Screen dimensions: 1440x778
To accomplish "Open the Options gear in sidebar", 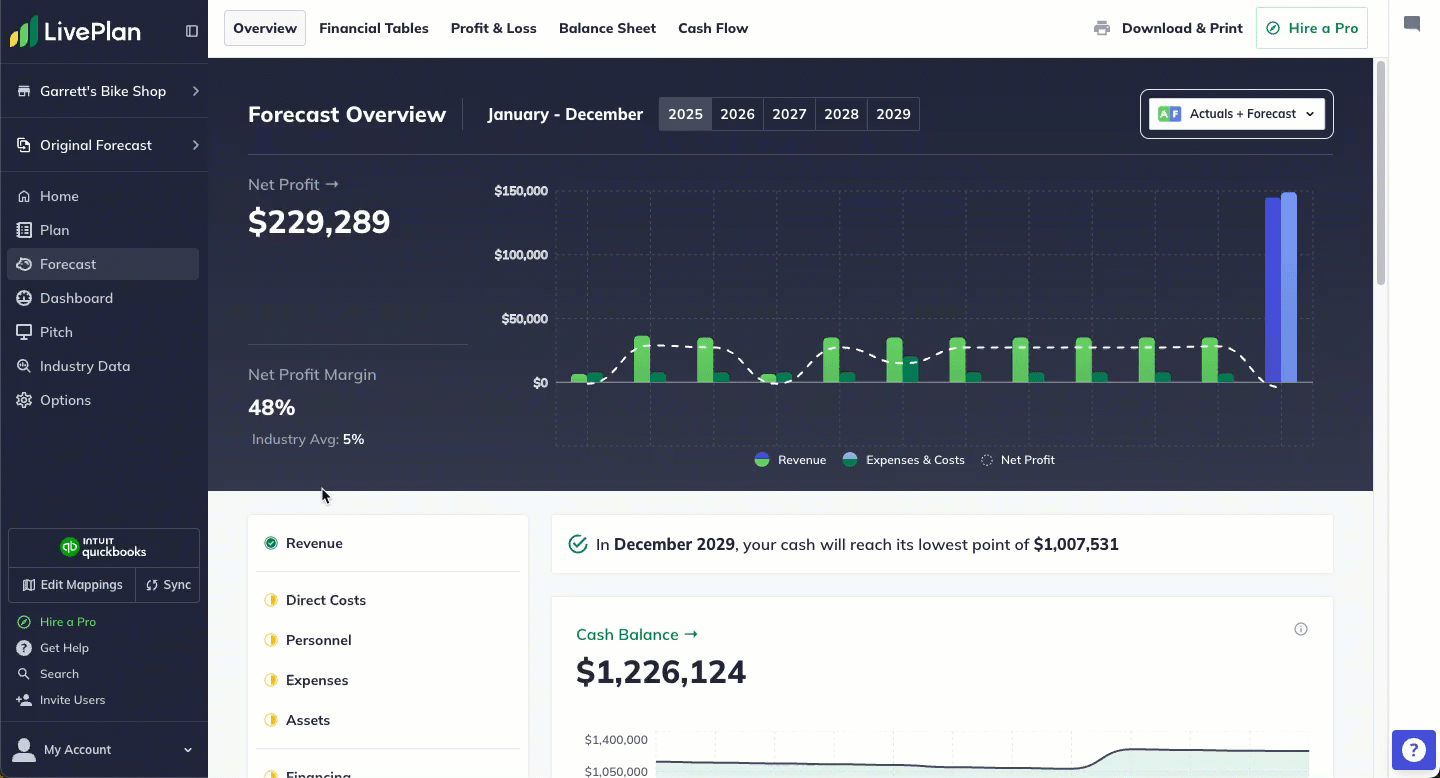I will [x=65, y=400].
